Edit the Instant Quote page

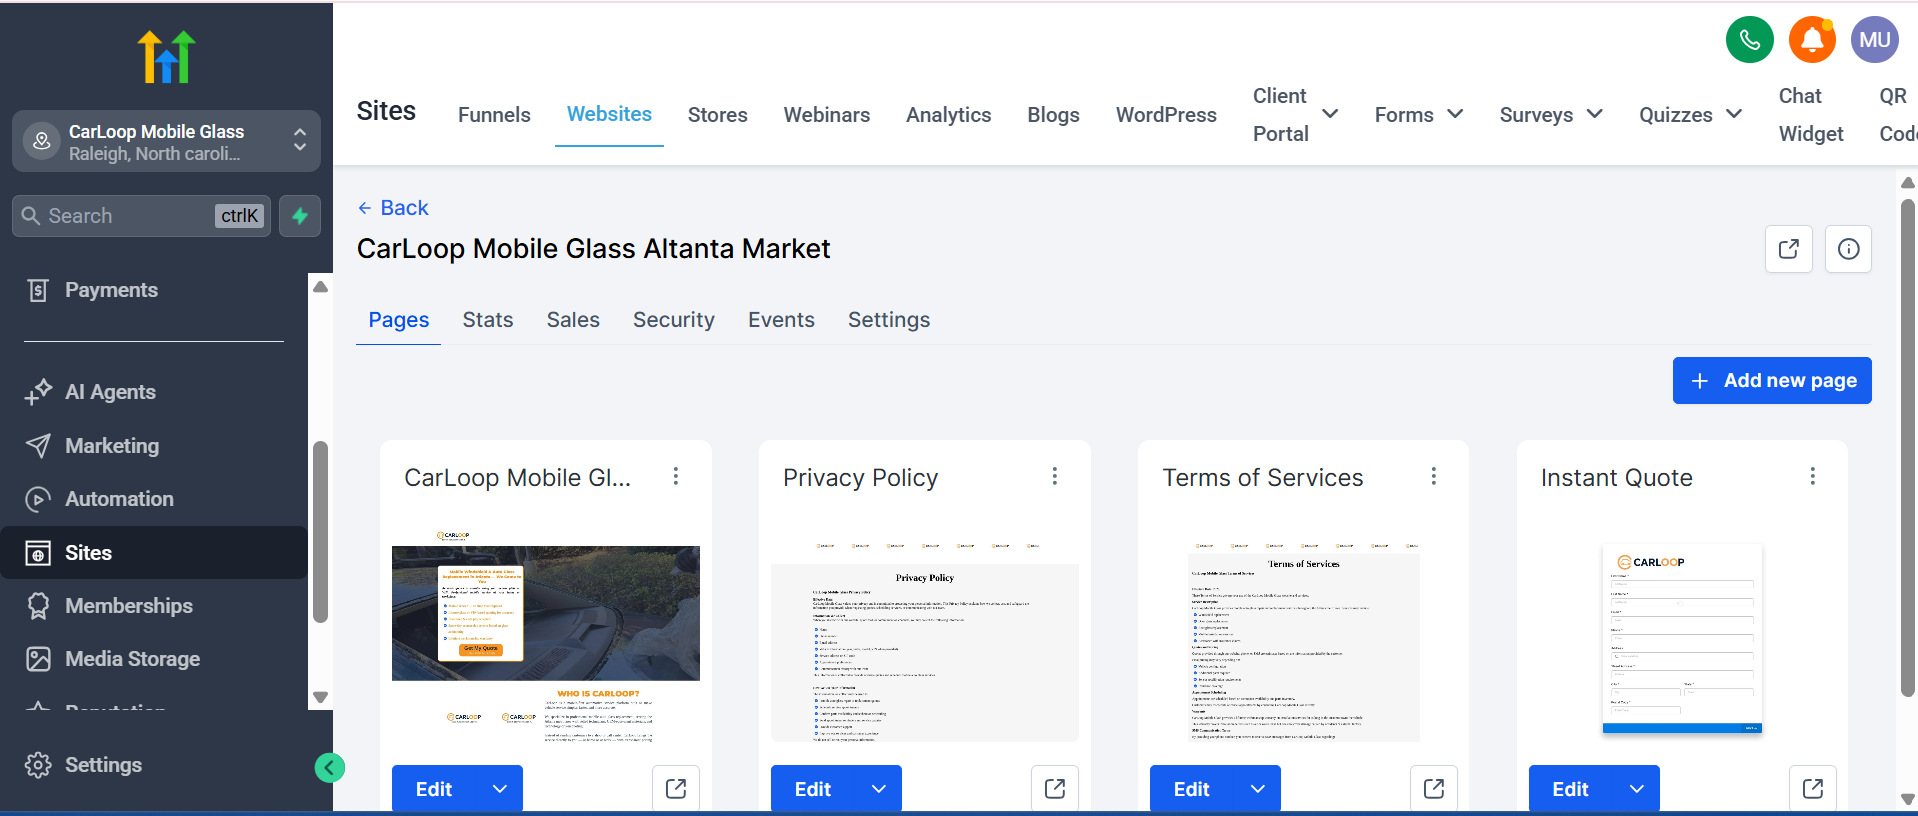[1571, 789]
